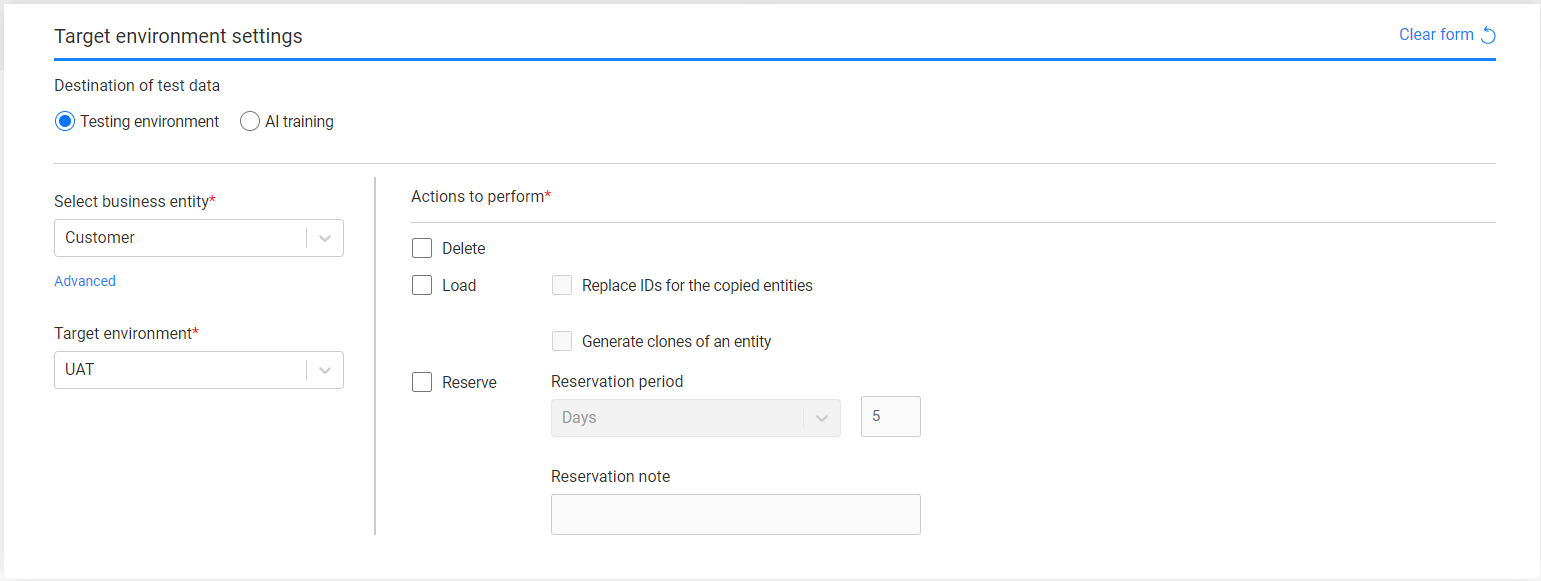Image resolution: width=1541 pixels, height=581 pixels.
Task: Click the Clear form link text
Action: (x=1436, y=35)
